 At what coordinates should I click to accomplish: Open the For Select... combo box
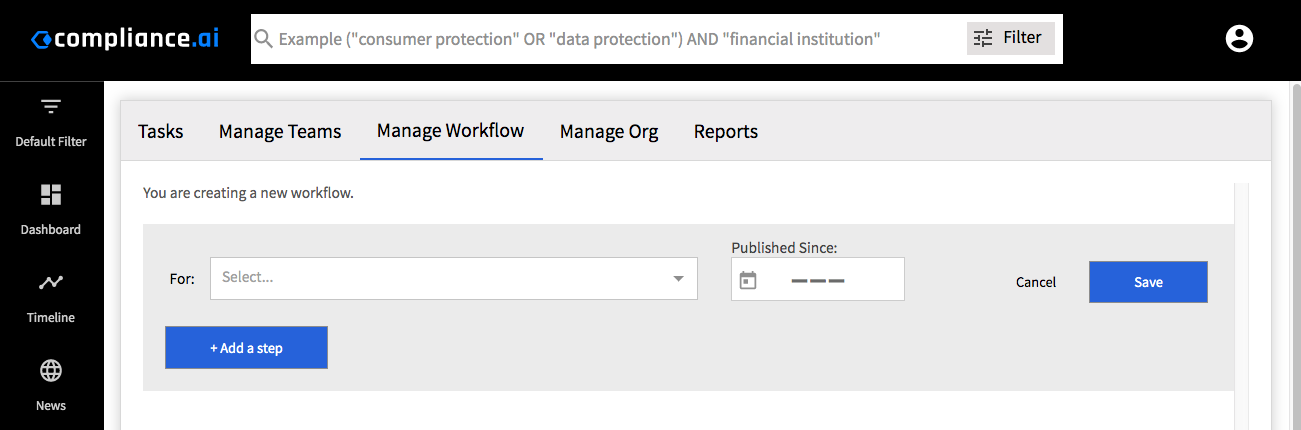(454, 278)
